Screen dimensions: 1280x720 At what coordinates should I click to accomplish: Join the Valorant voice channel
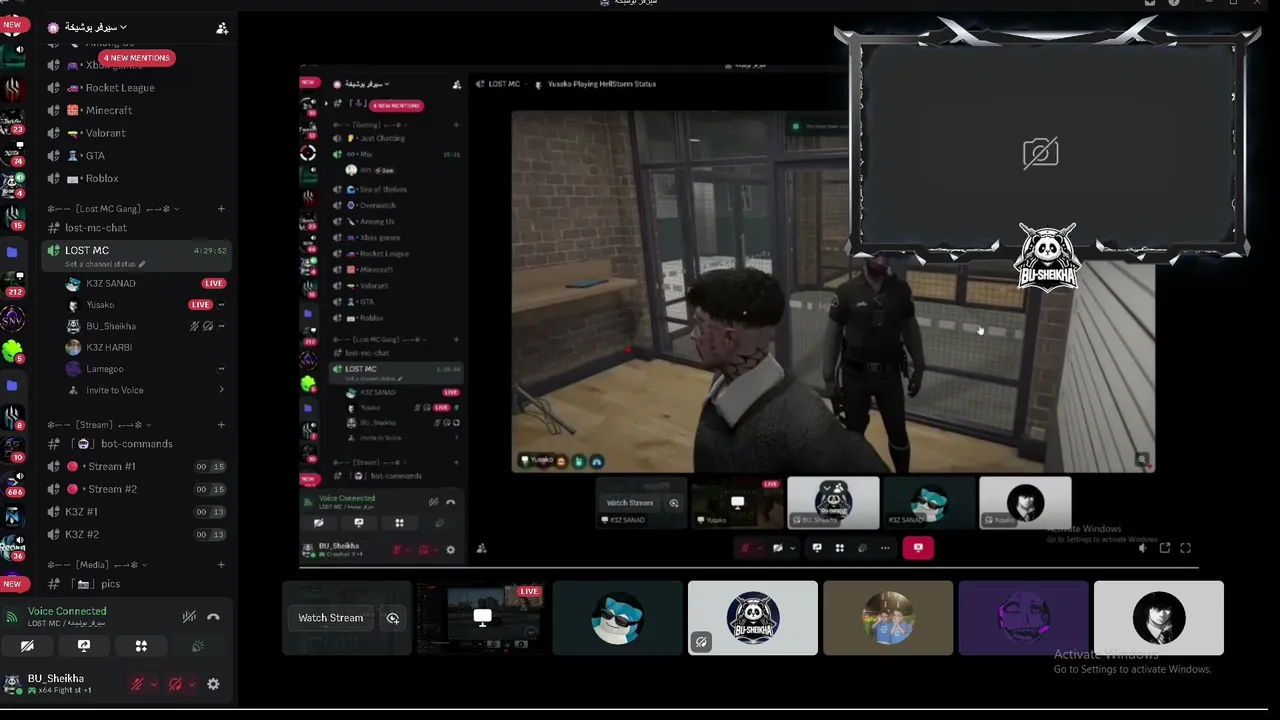136,133
